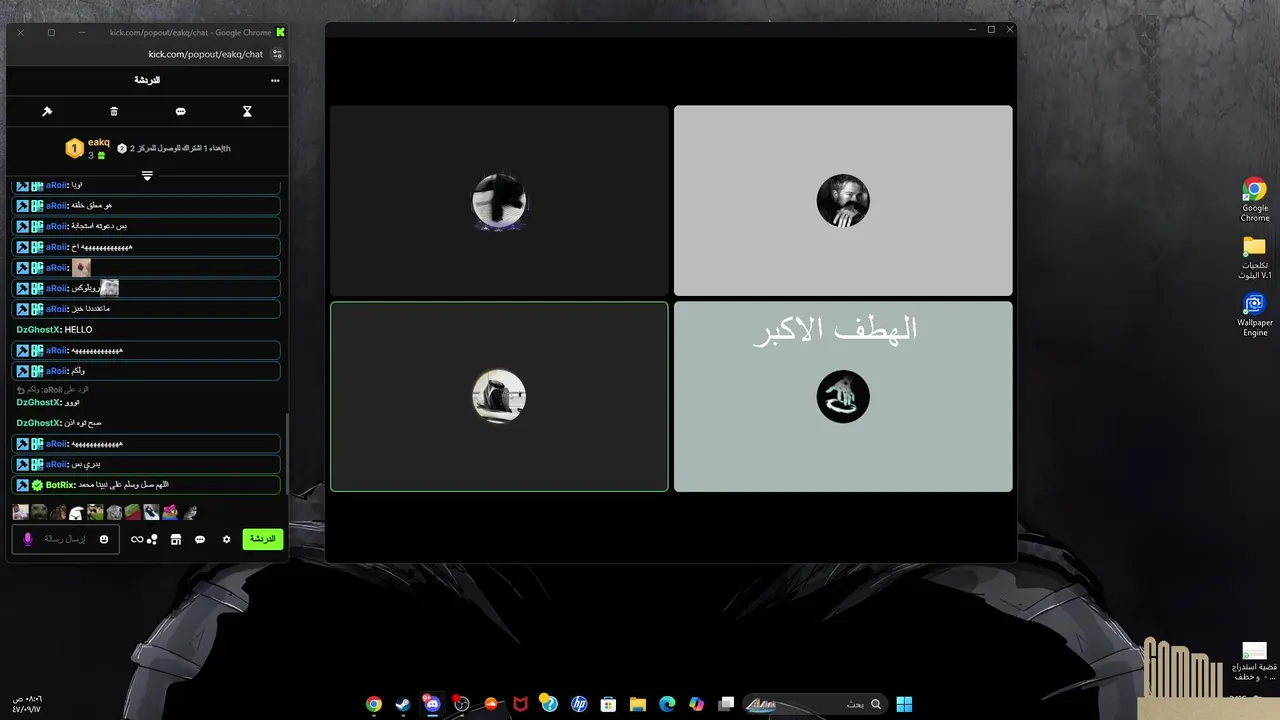Click the green الدردشة send button
The height and width of the screenshot is (720, 1280).
click(262, 539)
